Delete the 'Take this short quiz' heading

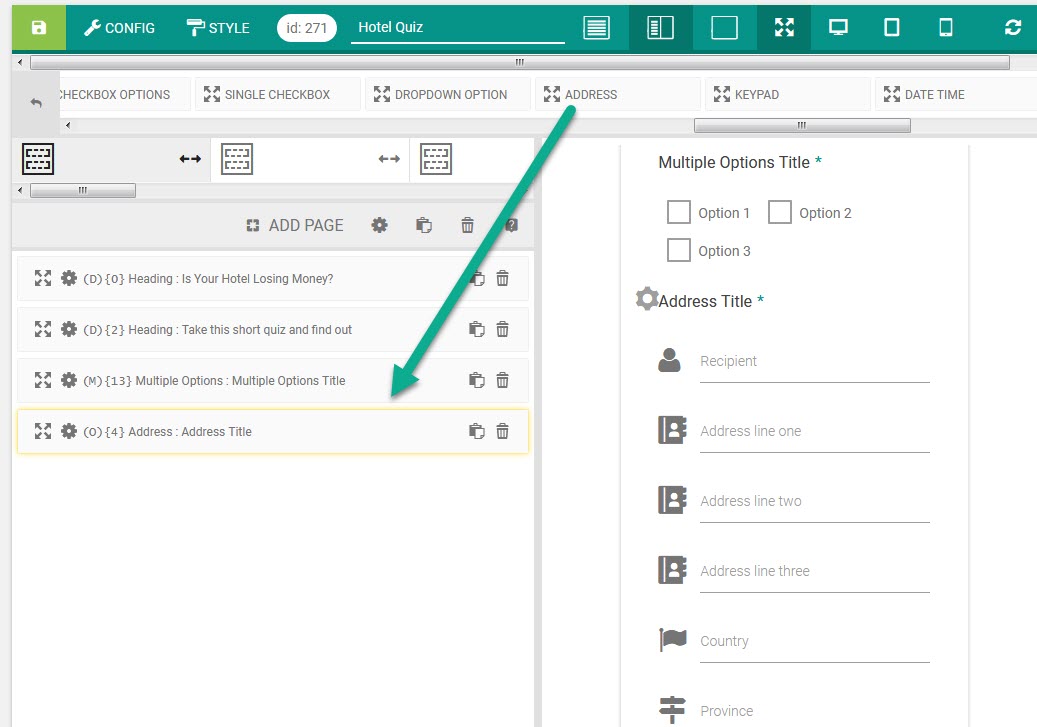point(503,329)
